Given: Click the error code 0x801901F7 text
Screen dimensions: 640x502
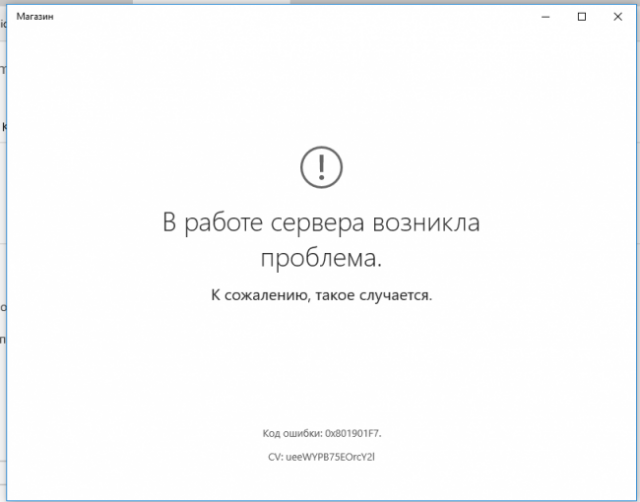Looking at the screenshot, I should (x=322, y=433).
